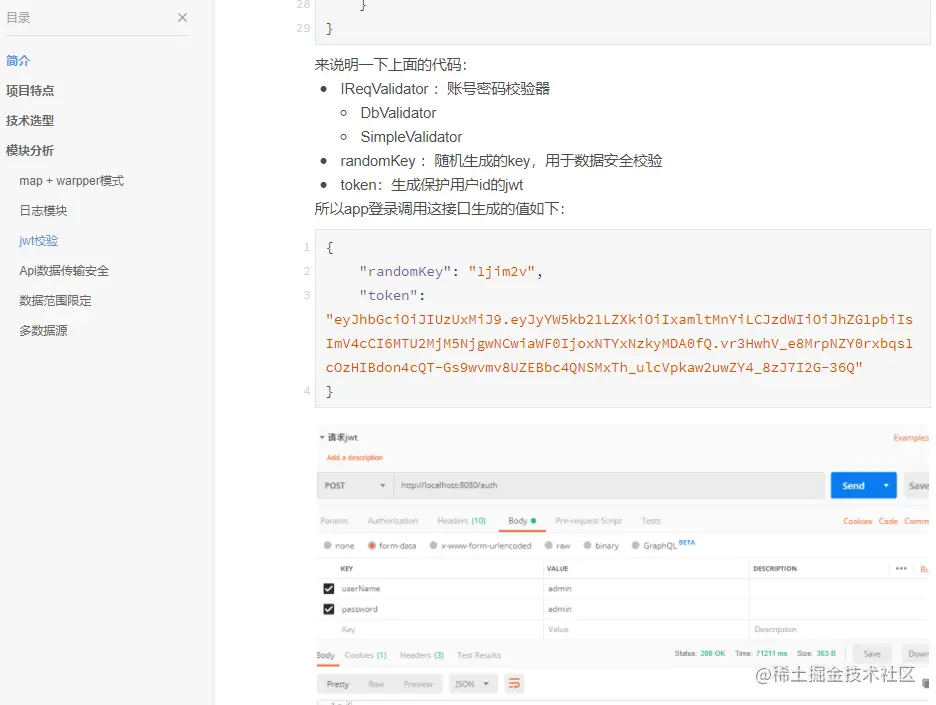Open 日志模块 subsection

click(43, 211)
